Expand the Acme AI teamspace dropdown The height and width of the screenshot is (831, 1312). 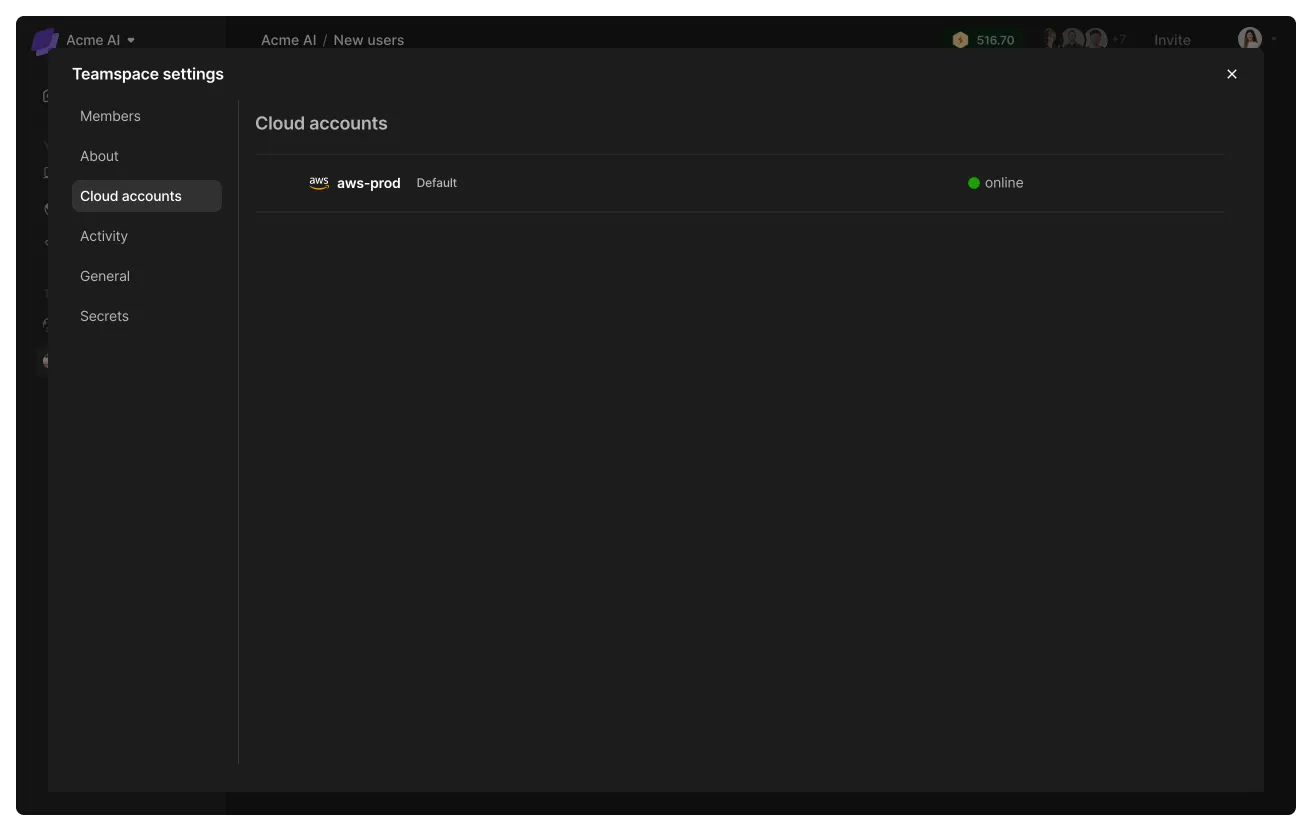[101, 40]
